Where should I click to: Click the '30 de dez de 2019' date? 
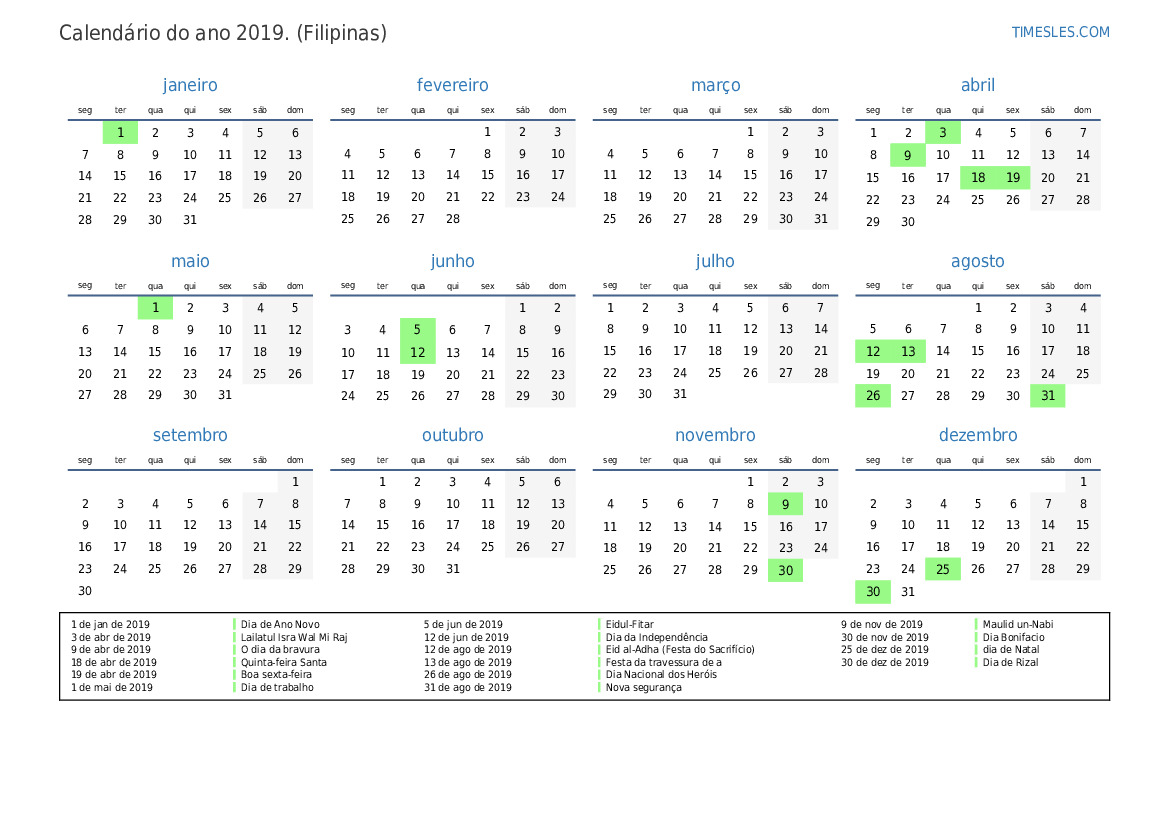(884, 662)
